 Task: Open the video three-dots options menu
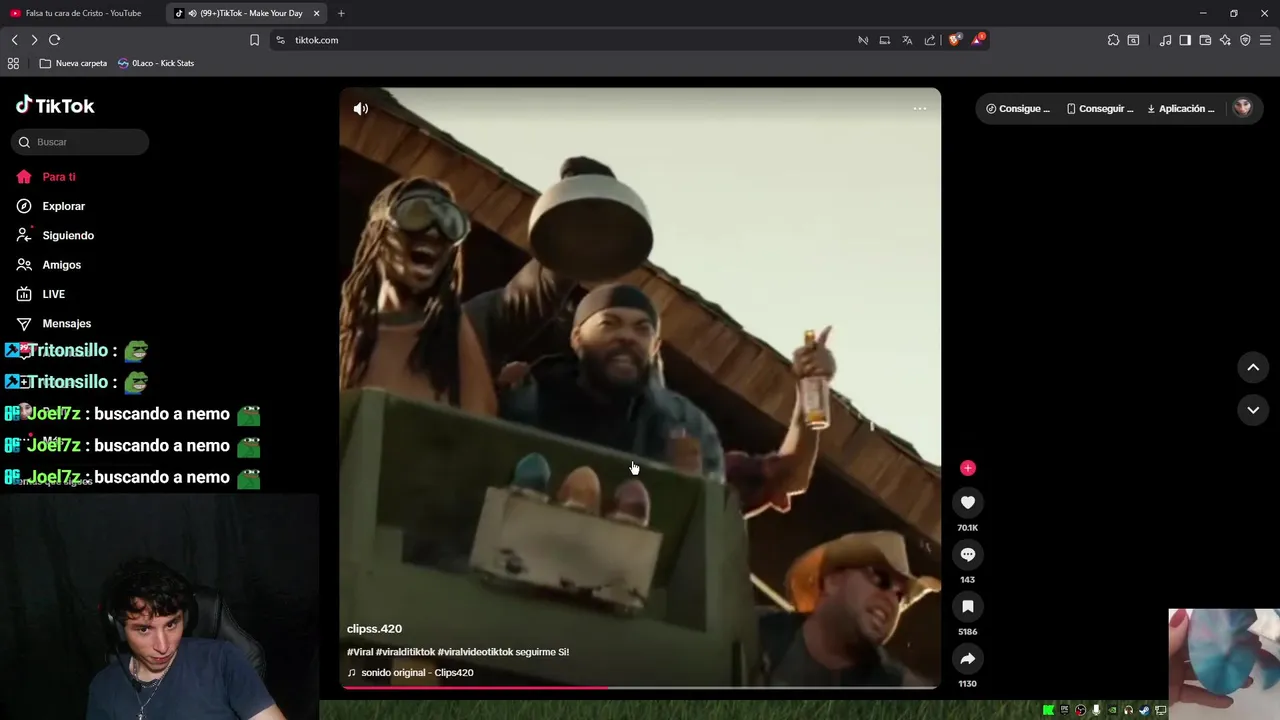920,108
